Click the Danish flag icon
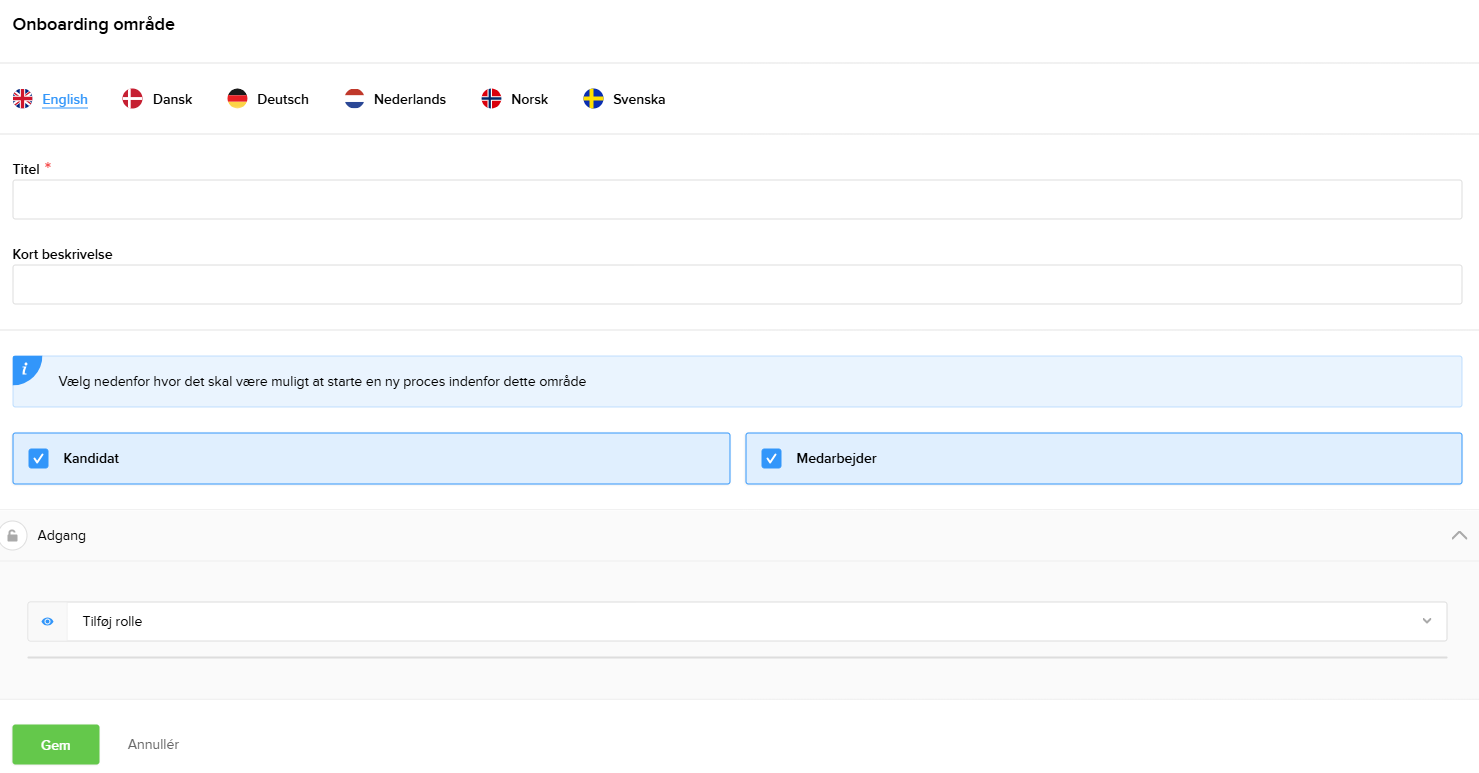This screenshot has height=773, width=1479. 131,98
